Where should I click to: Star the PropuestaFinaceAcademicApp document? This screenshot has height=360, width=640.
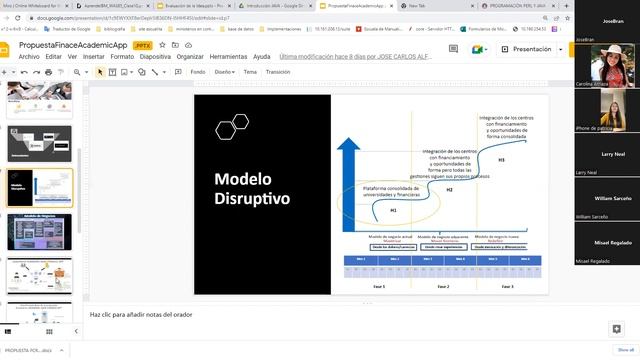[162, 45]
